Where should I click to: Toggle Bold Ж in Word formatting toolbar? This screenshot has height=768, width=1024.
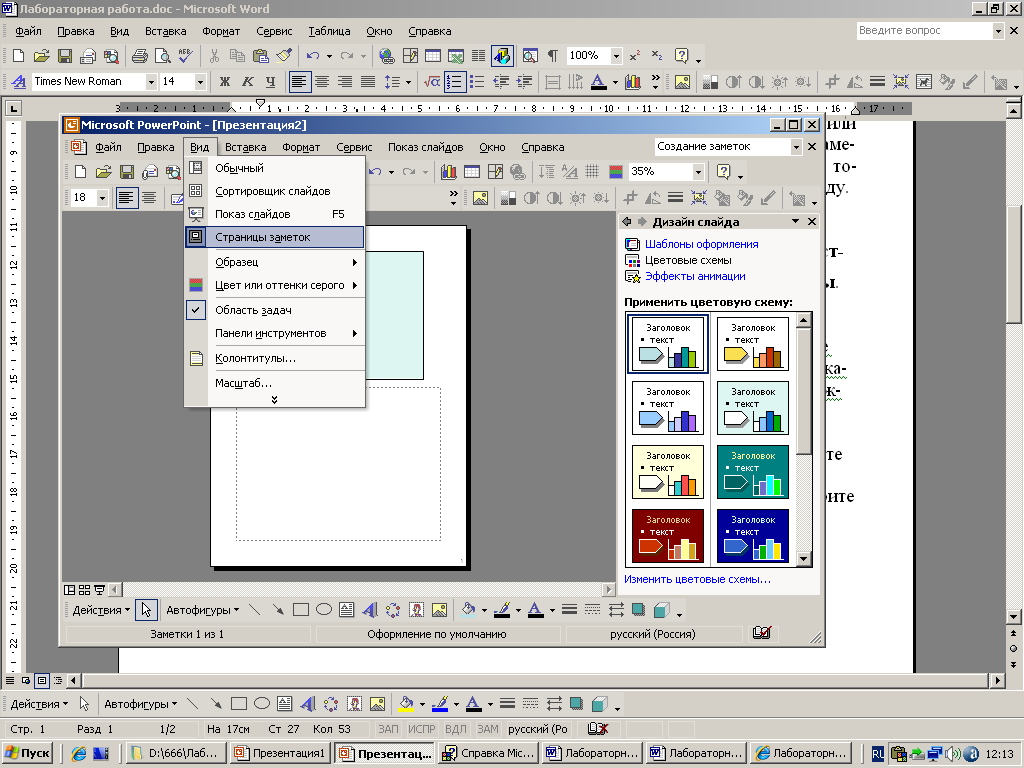(x=225, y=82)
